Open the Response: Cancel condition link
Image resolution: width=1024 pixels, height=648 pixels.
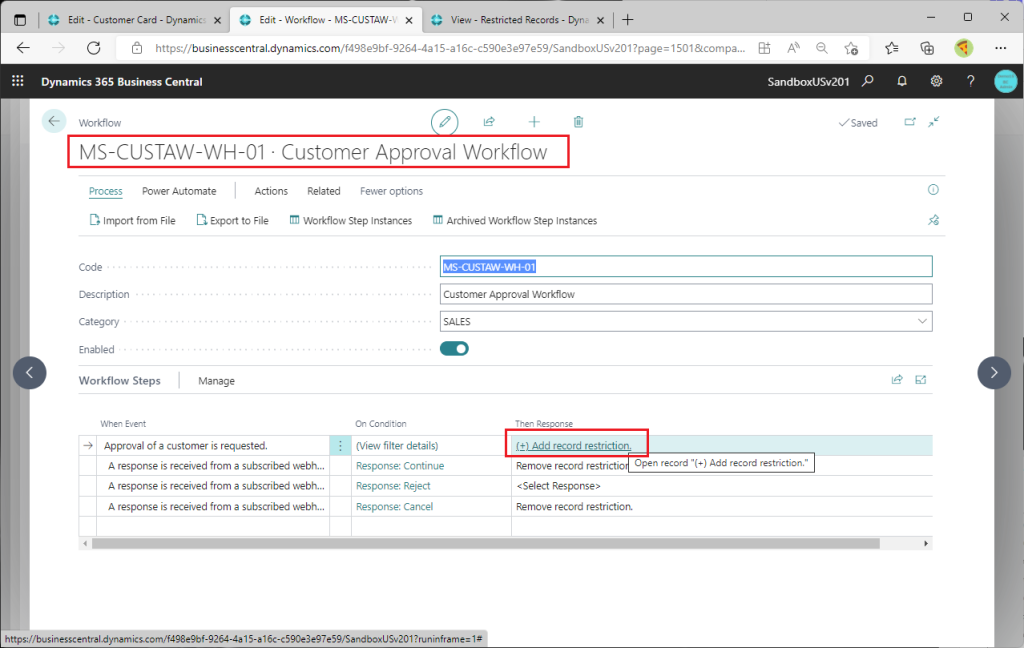(x=394, y=506)
